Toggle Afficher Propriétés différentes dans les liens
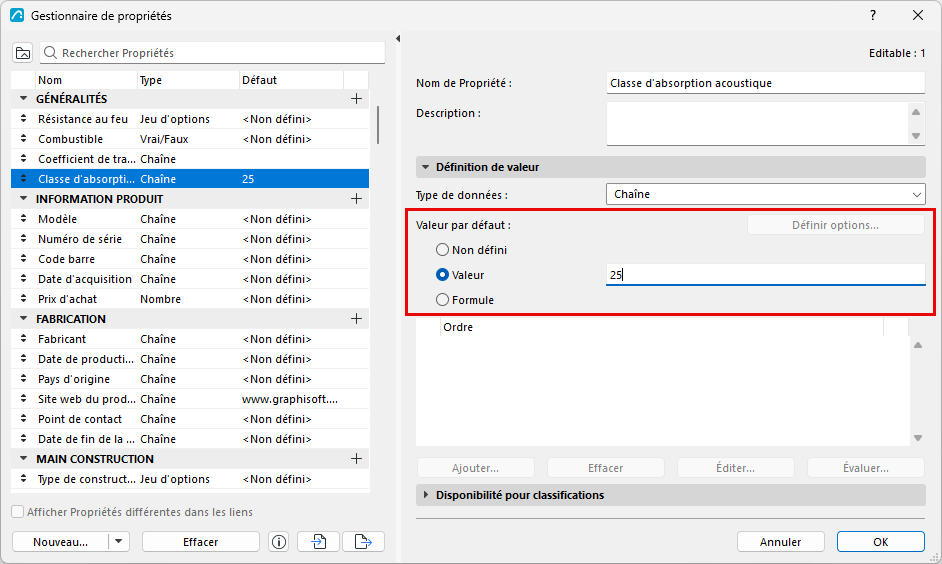Viewport: 942px width, 564px height. coord(18,512)
